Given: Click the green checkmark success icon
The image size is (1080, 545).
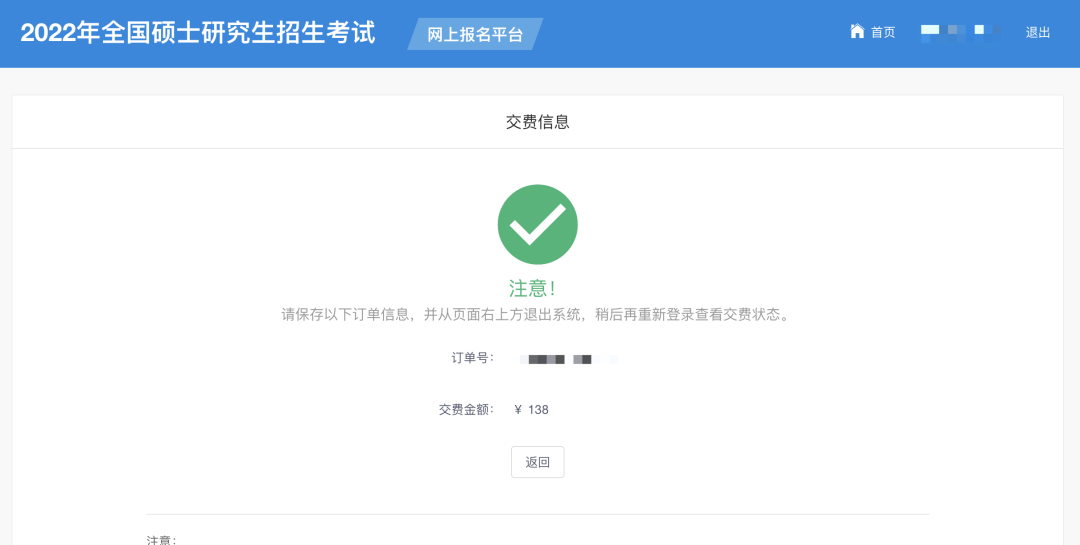Looking at the screenshot, I should [537, 224].
